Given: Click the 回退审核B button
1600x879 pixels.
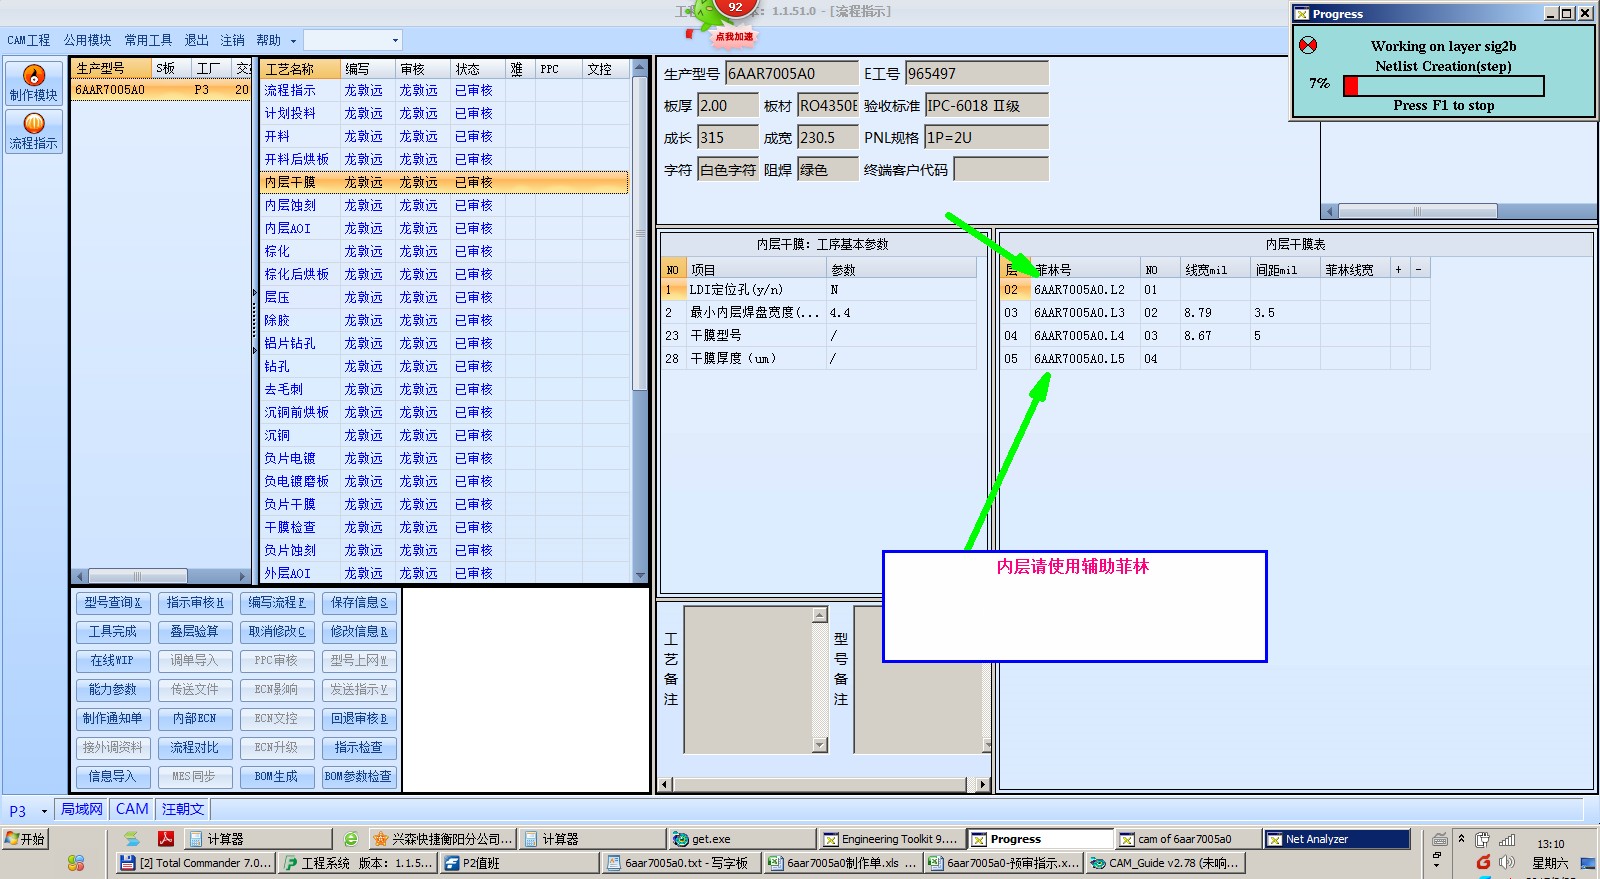Looking at the screenshot, I should point(359,718).
